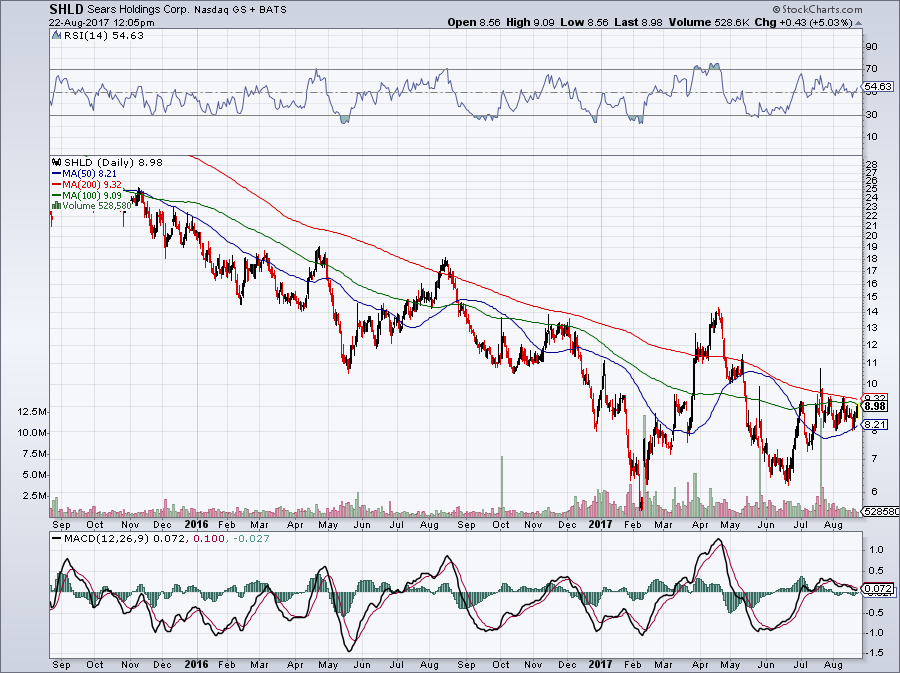Select the Open 8.56 value
This screenshot has height=673, width=900.
tap(474, 22)
